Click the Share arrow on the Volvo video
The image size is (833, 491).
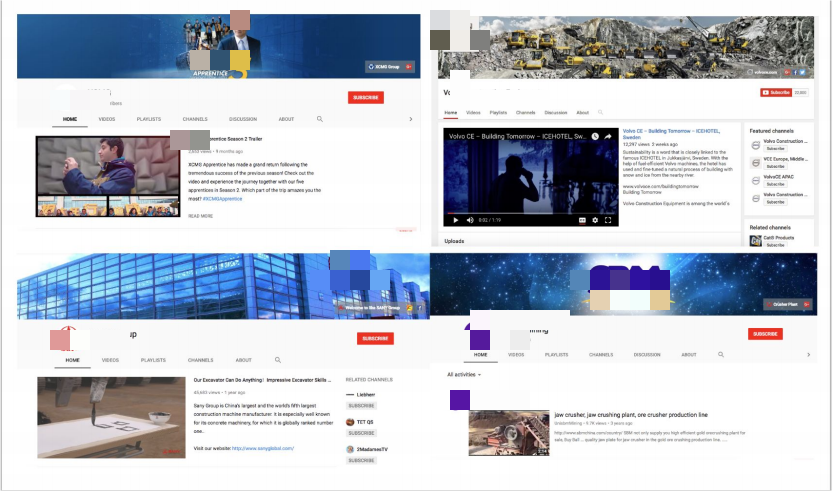(x=607, y=136)
